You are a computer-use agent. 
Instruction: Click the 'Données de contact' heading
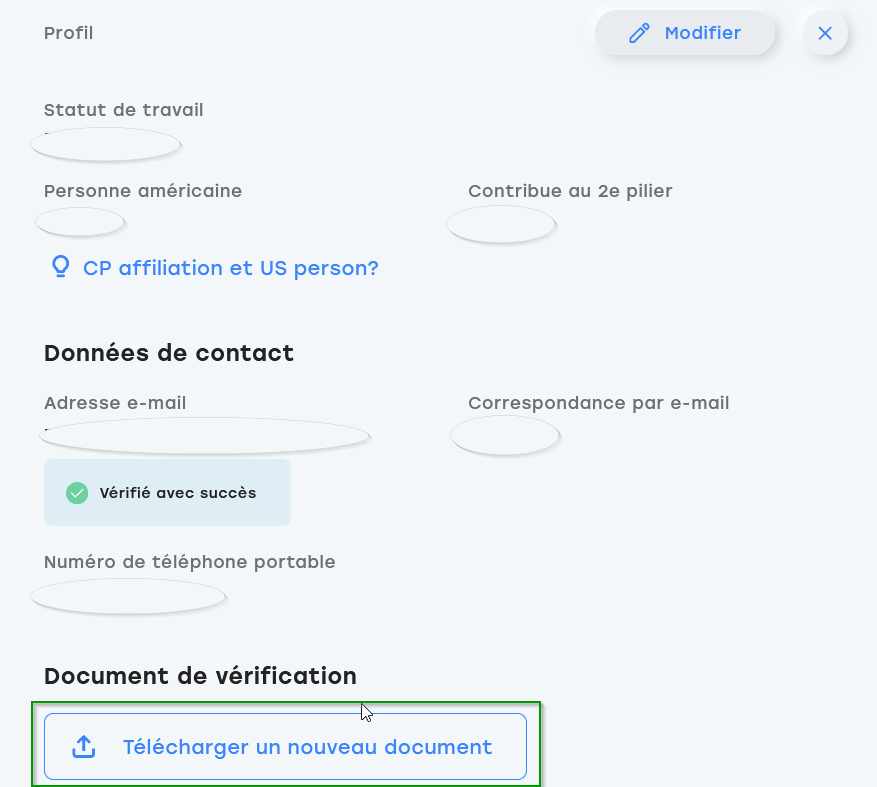(x=169, y=353)
